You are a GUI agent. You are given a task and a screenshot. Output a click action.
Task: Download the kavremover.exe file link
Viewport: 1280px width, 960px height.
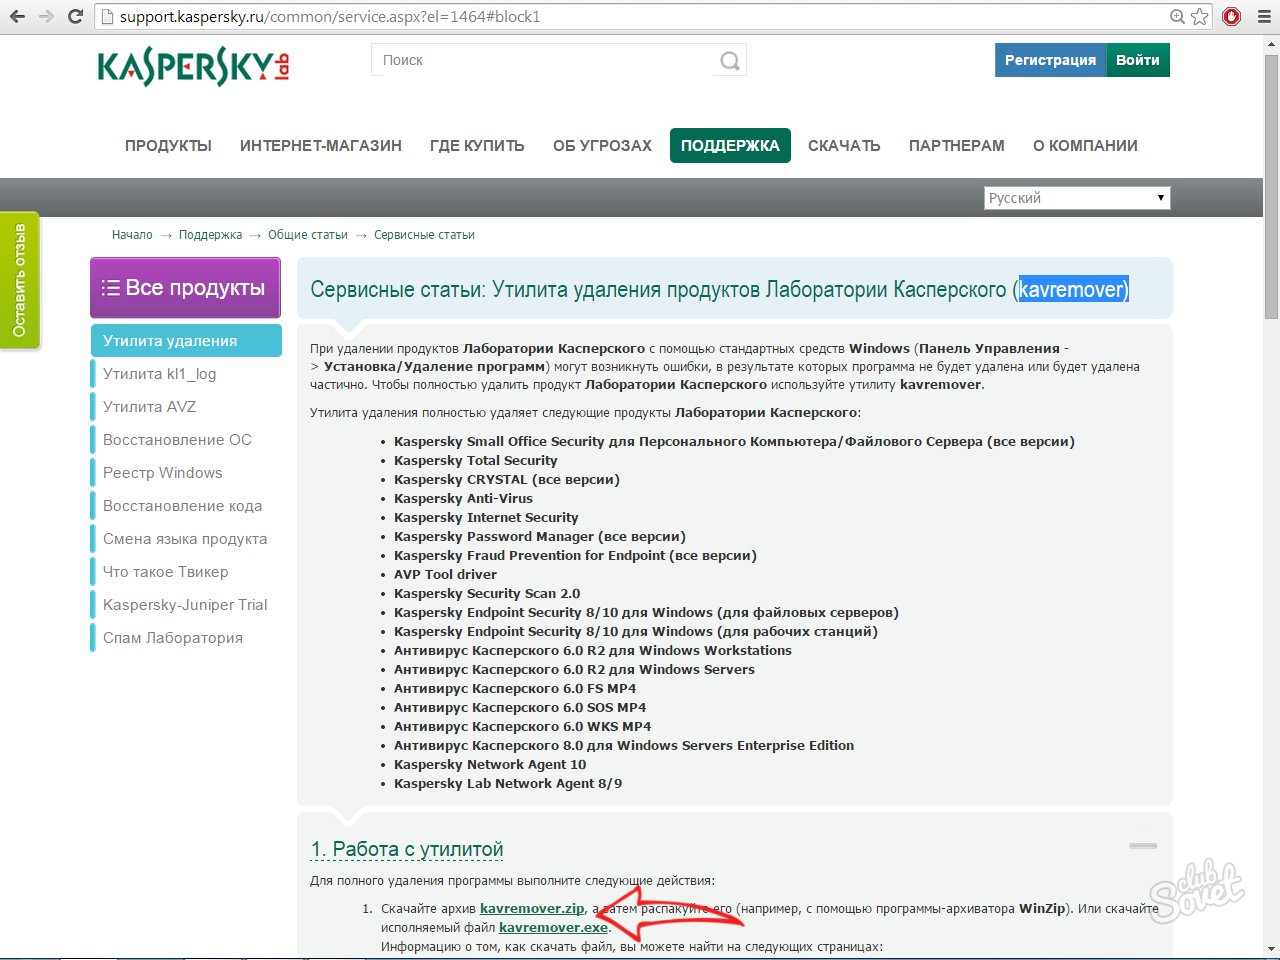click(x=553, y=928)
